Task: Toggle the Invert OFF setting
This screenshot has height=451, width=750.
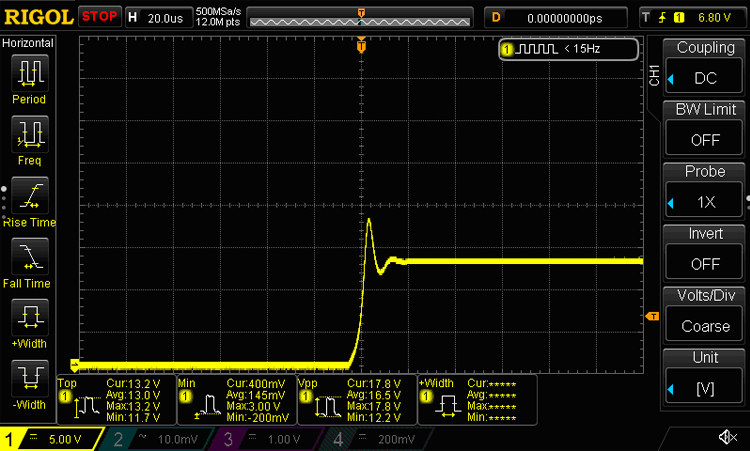Action: [704, 263]
